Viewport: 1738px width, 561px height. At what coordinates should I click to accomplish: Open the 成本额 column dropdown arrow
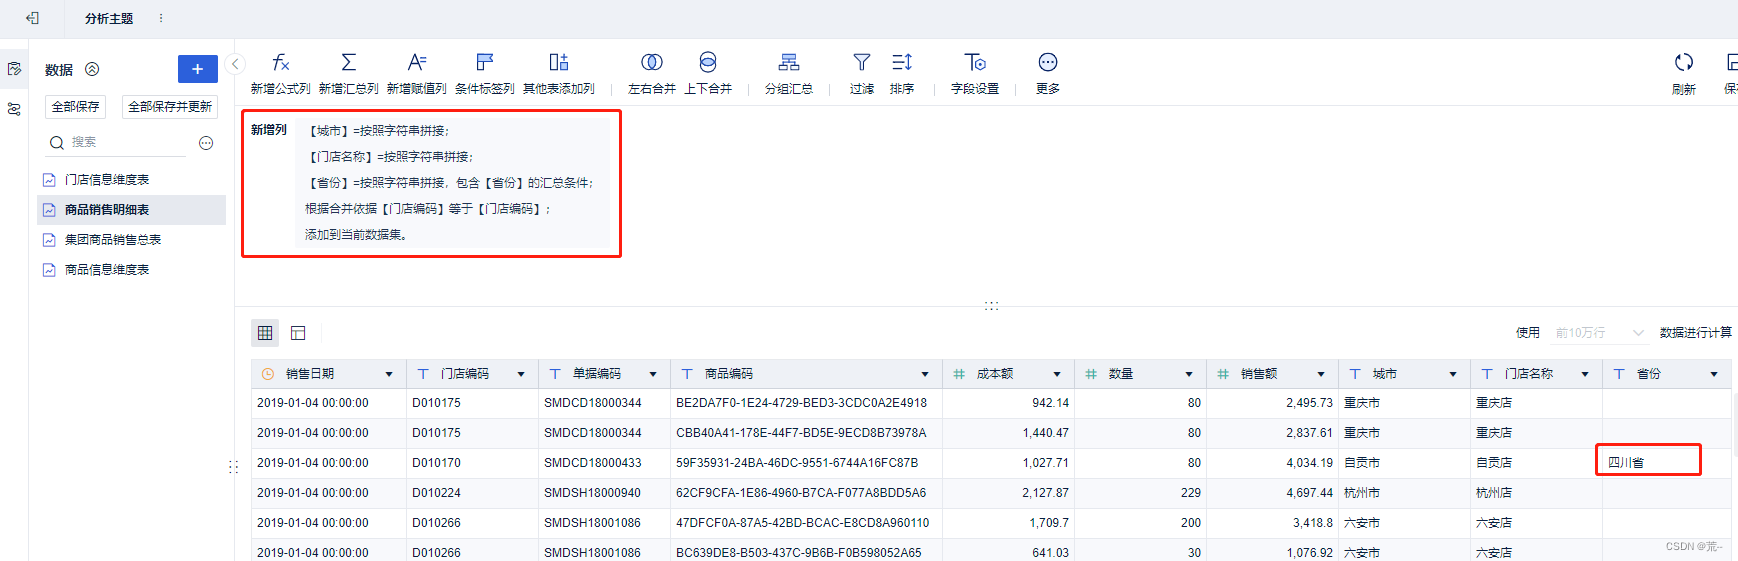1057,374
